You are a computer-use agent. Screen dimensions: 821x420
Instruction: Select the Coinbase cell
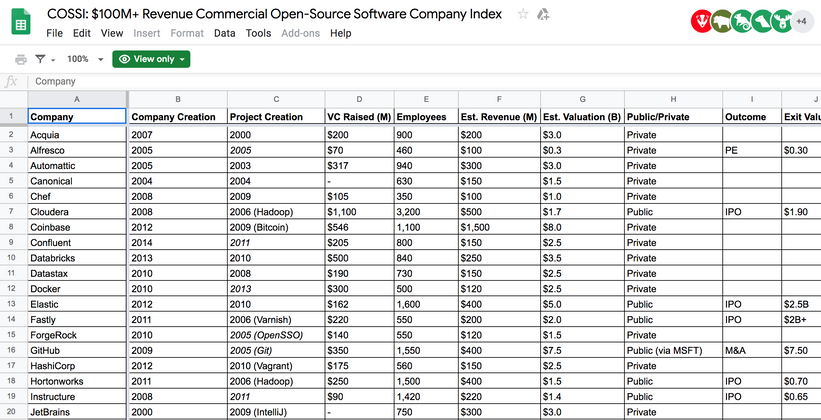(77, 227)
